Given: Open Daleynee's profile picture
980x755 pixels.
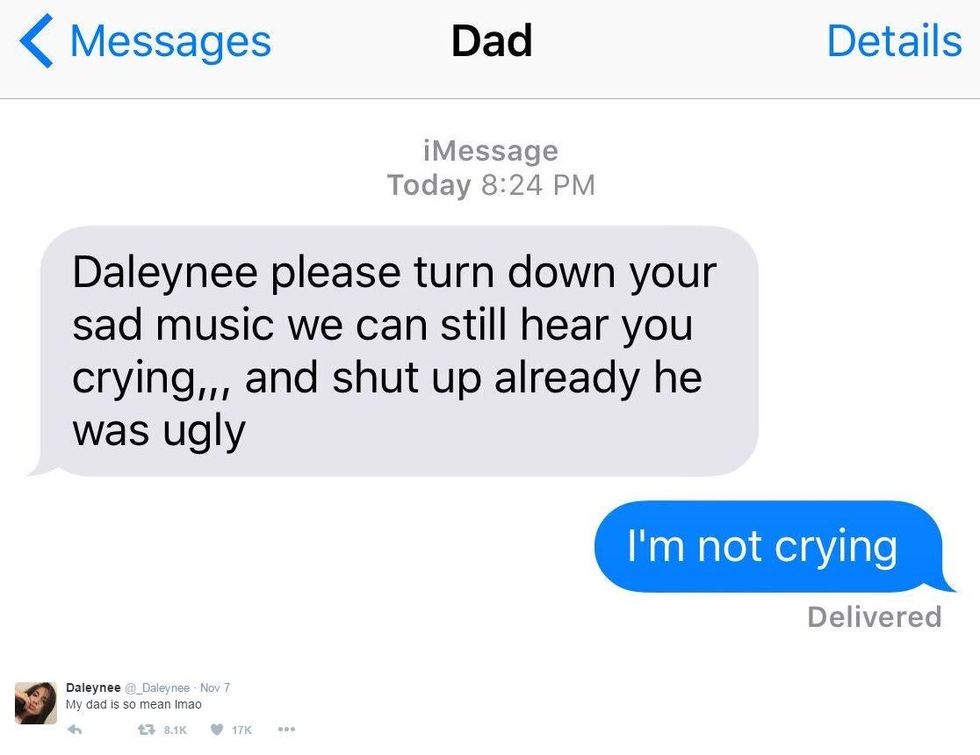Looking at the screenshot, I should [36, 703].
